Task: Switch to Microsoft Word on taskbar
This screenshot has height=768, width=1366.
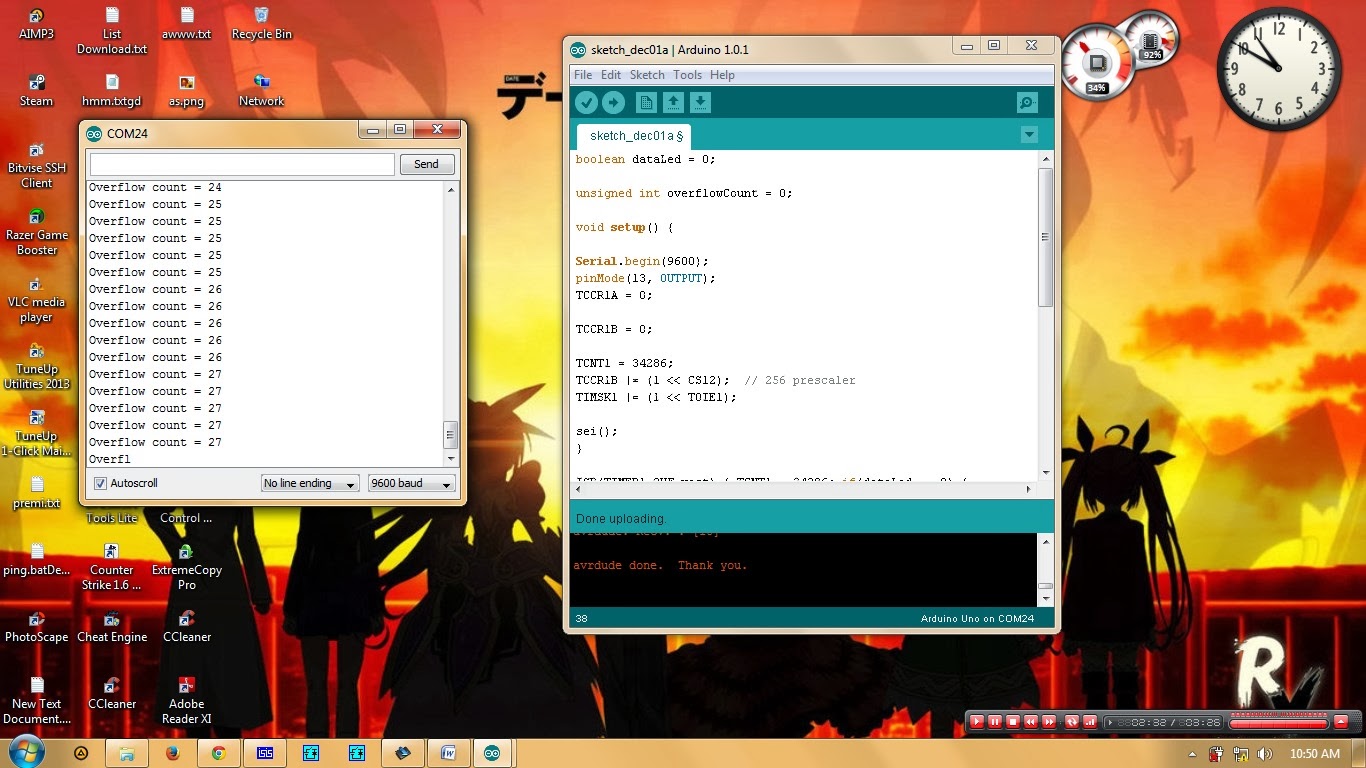Action: point(448,753)
